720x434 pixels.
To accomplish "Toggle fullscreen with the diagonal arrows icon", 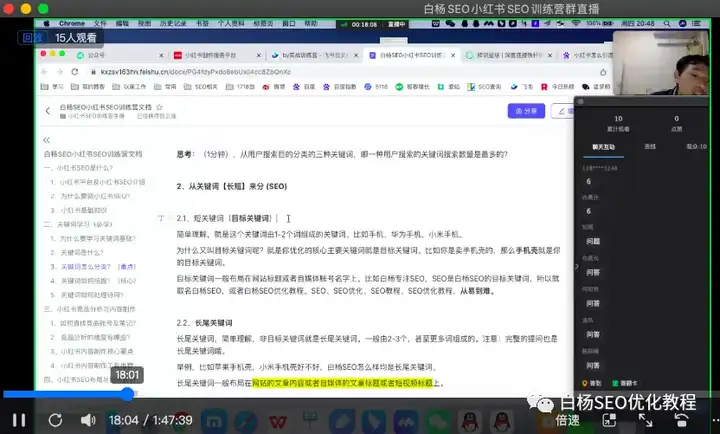I will point(645,420).
